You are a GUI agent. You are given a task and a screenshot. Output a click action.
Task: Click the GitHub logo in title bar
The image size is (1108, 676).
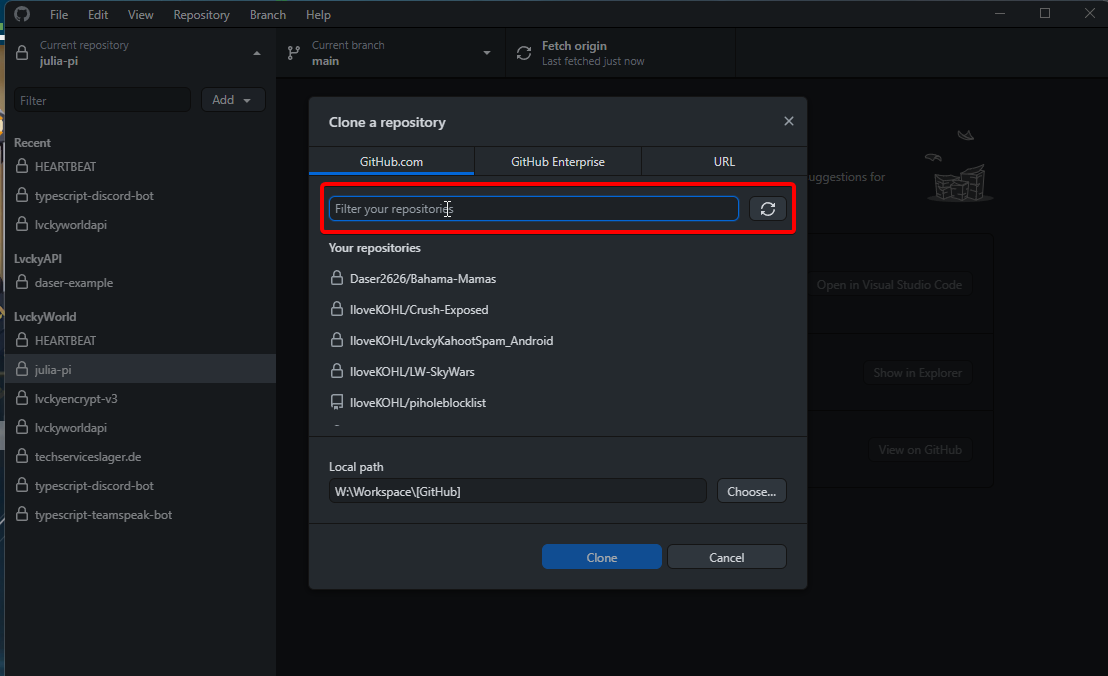[x=22, y=15]
